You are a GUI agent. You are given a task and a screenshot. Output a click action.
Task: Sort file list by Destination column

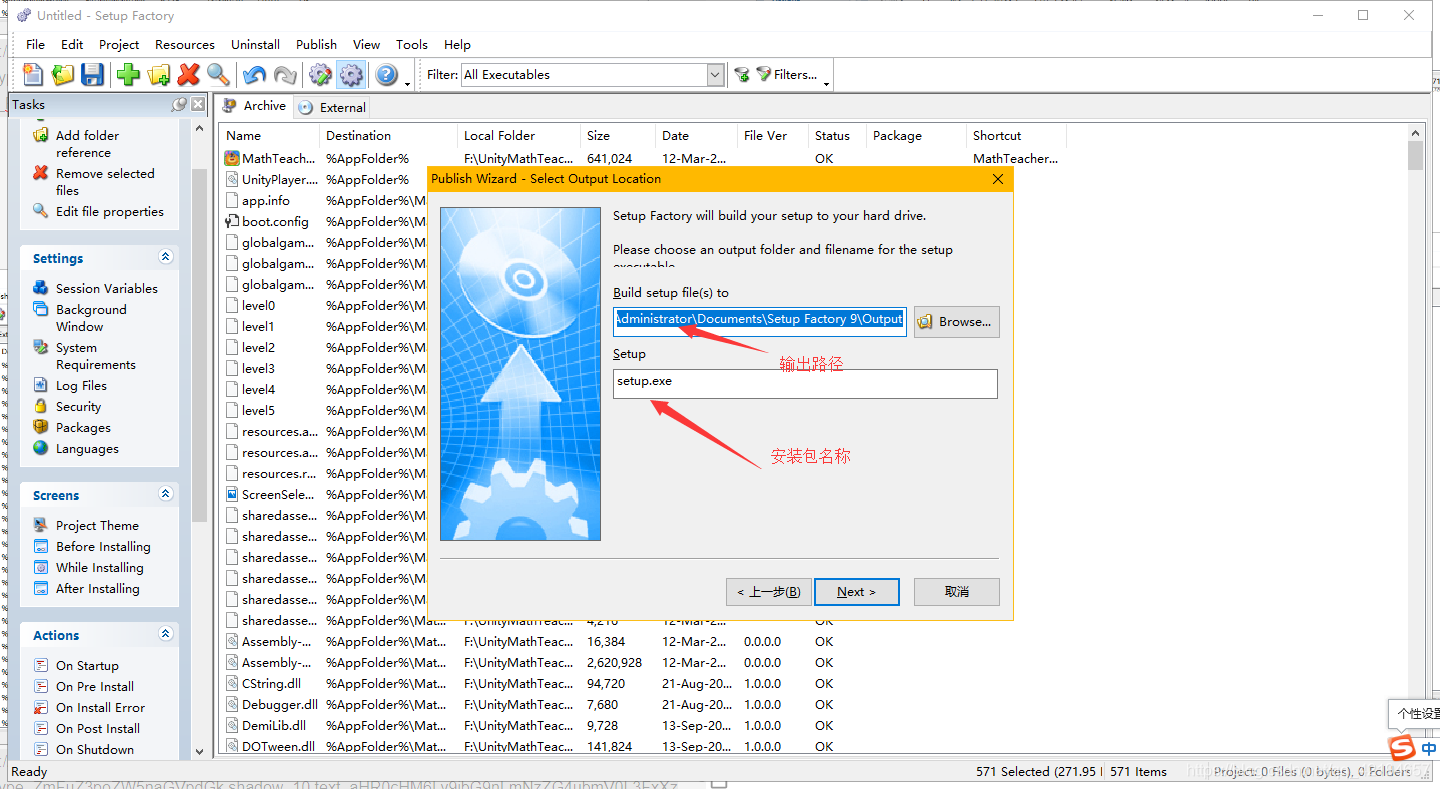point(388,135)
